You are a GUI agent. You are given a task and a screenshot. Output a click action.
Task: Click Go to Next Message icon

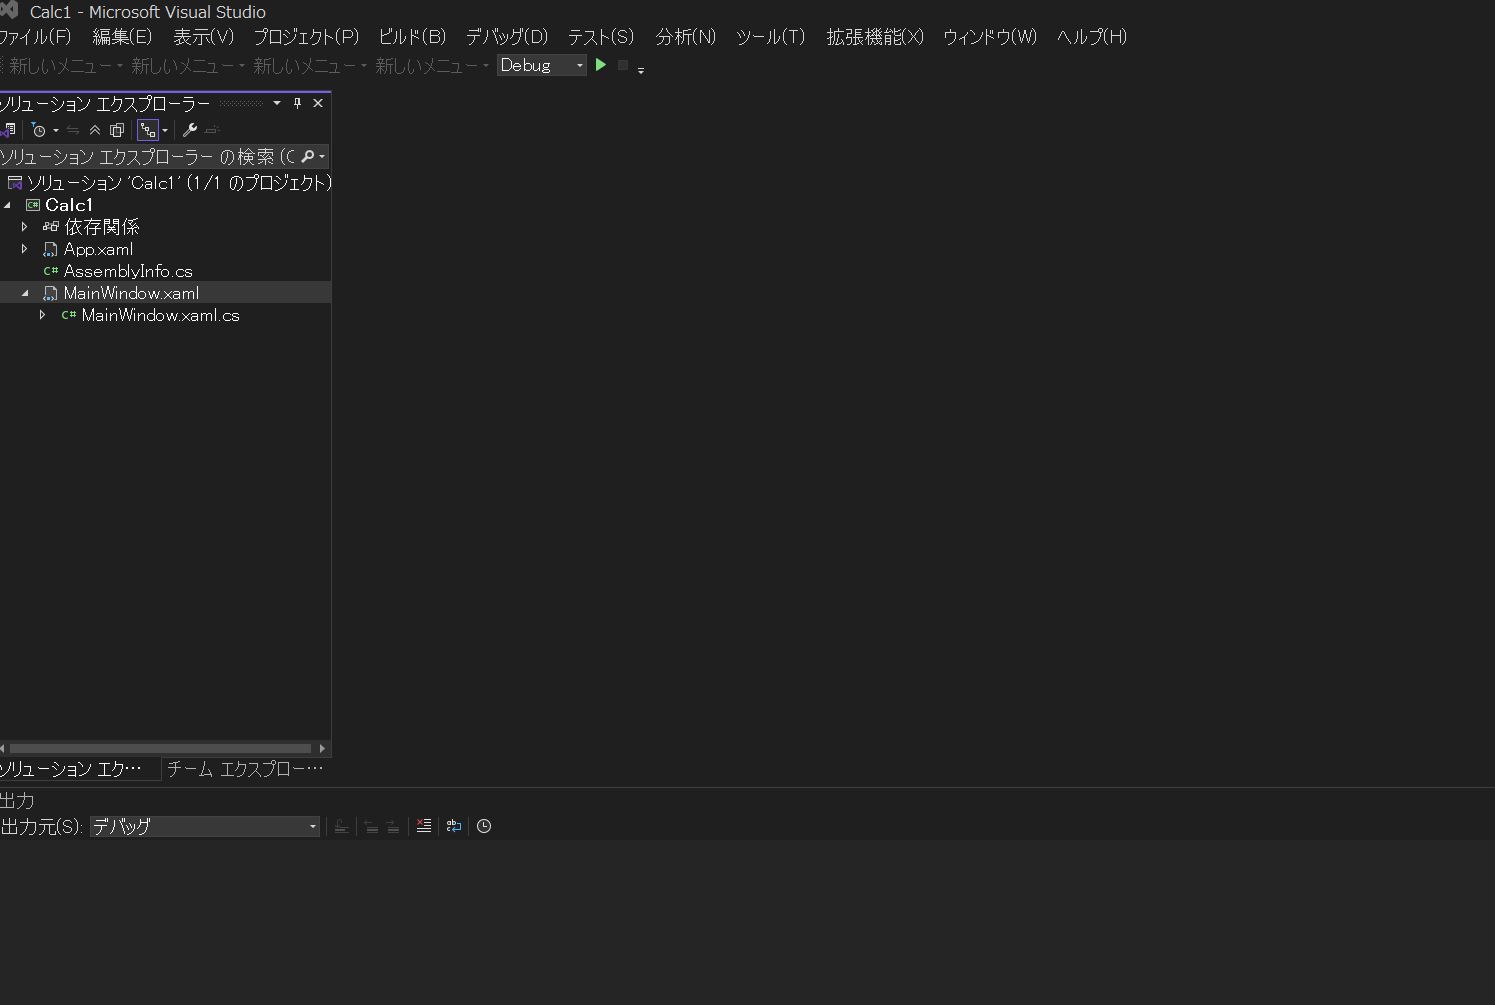[x=393, y=826]
